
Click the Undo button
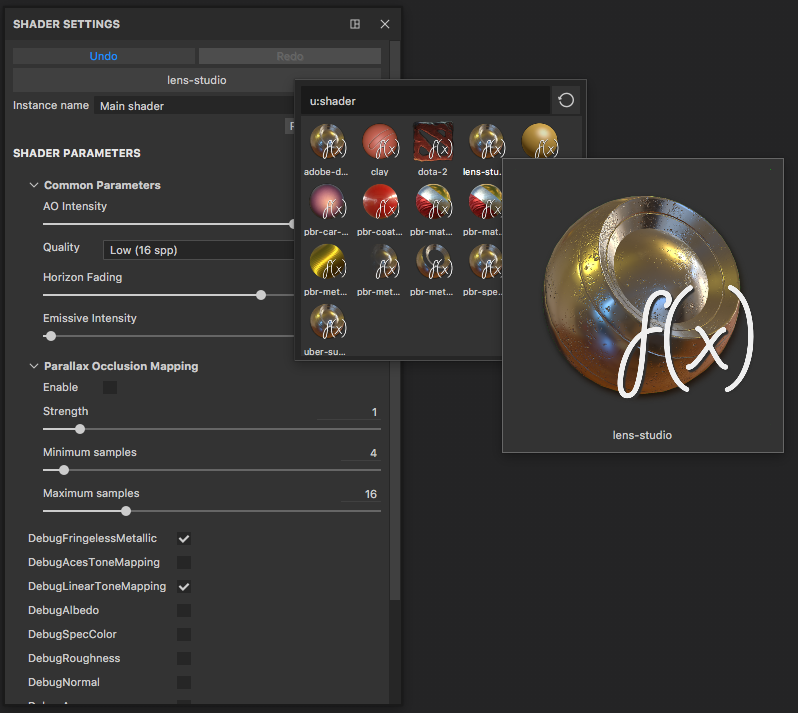(104, 56)
